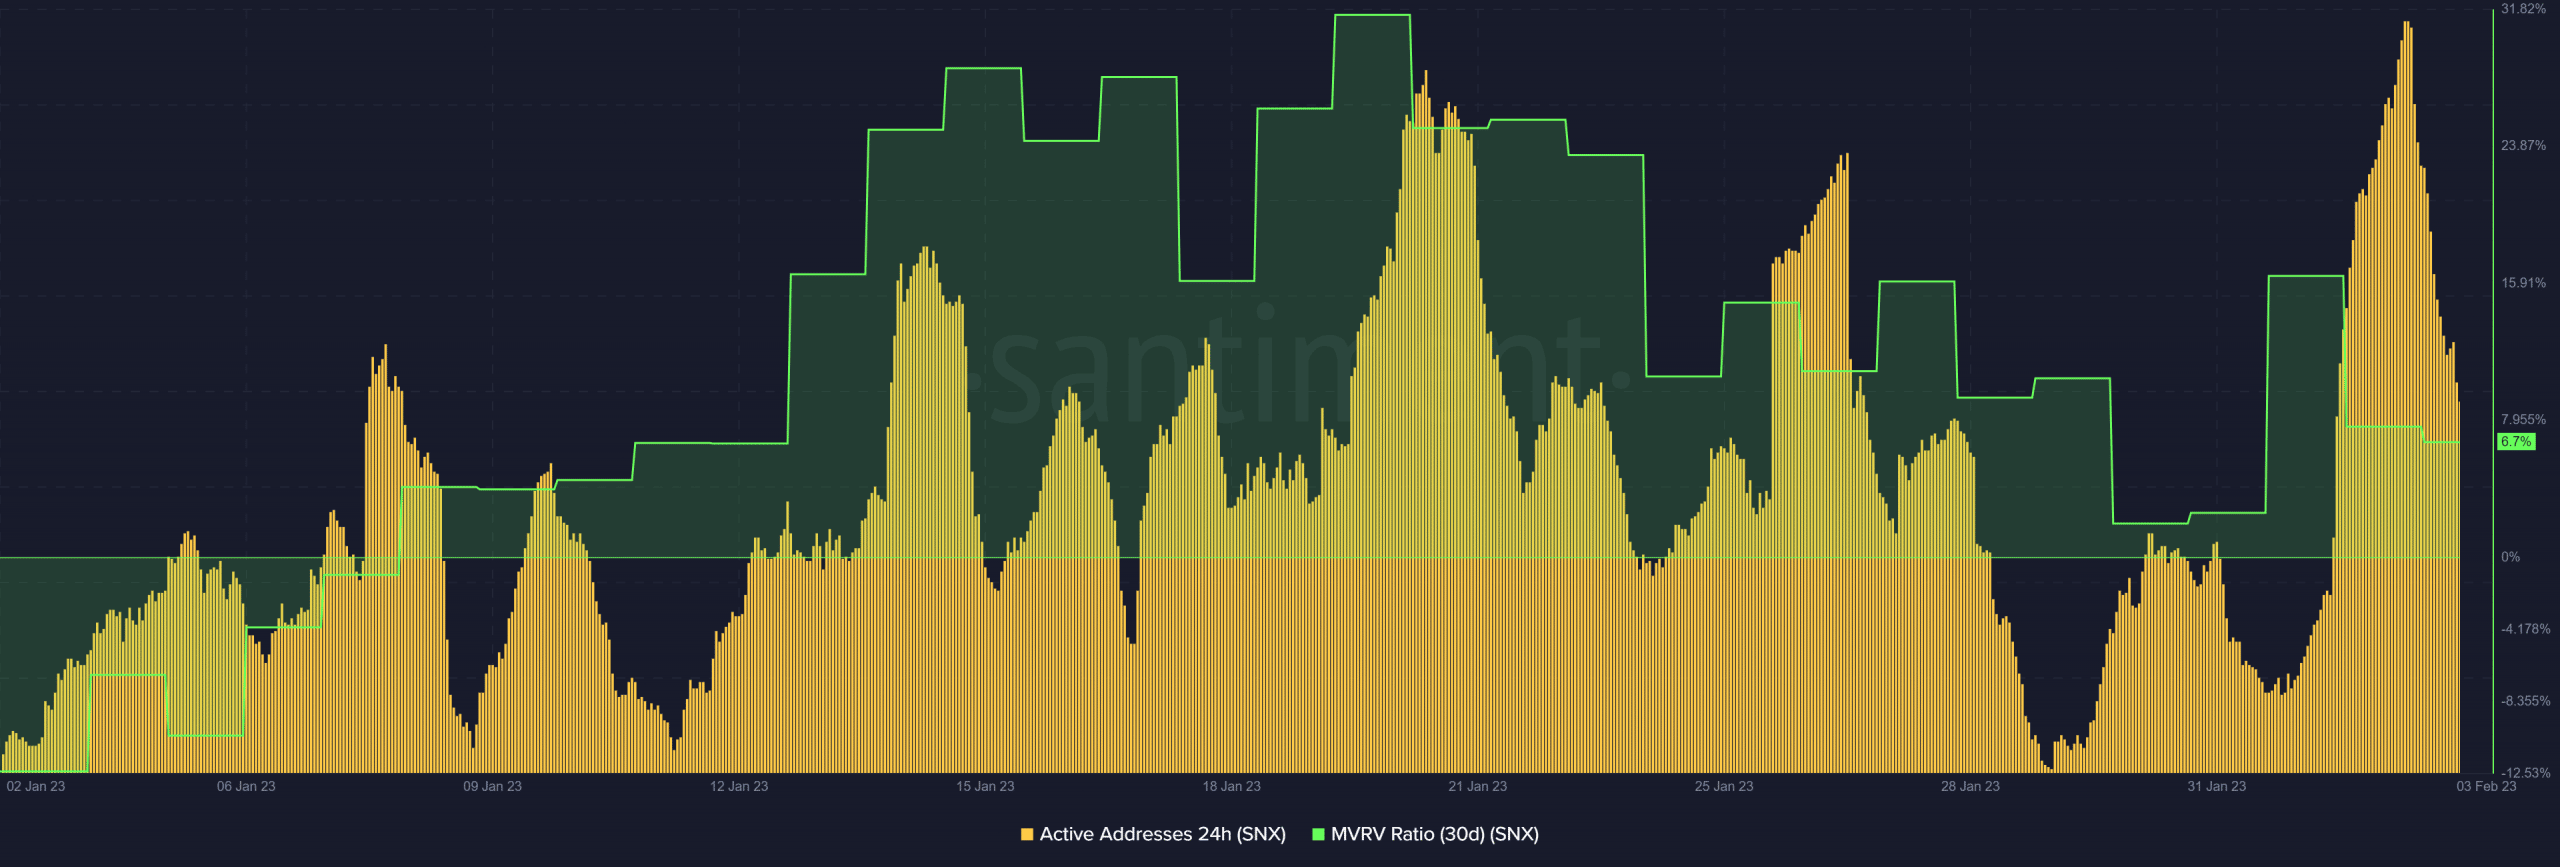Click the 28 Jan 23 date label
The width and height of the screenshot is (2560, 867).
point(1970,786)
